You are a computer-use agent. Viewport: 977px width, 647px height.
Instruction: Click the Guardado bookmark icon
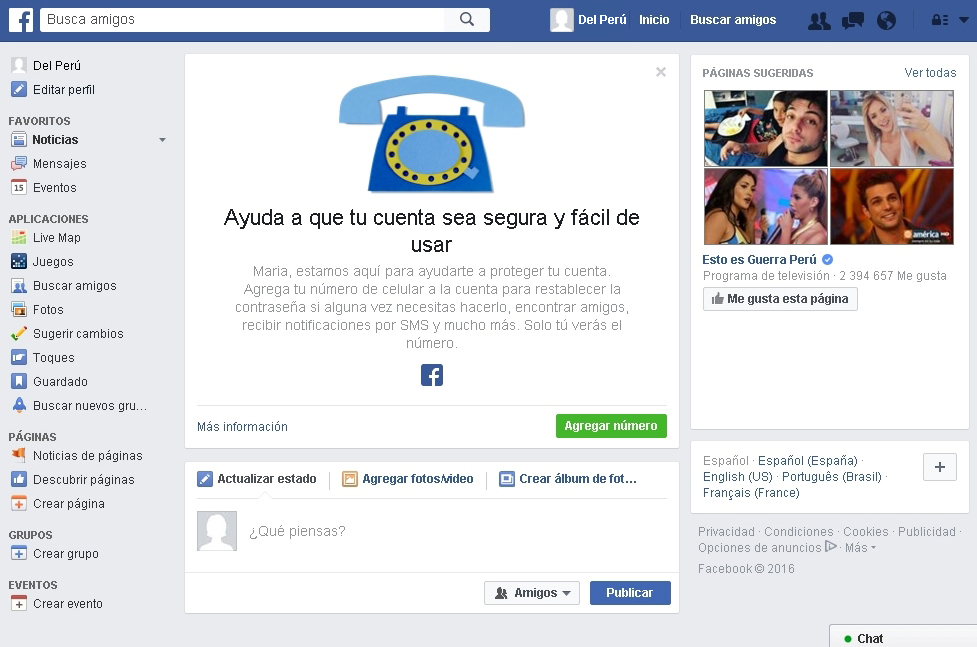19,381
